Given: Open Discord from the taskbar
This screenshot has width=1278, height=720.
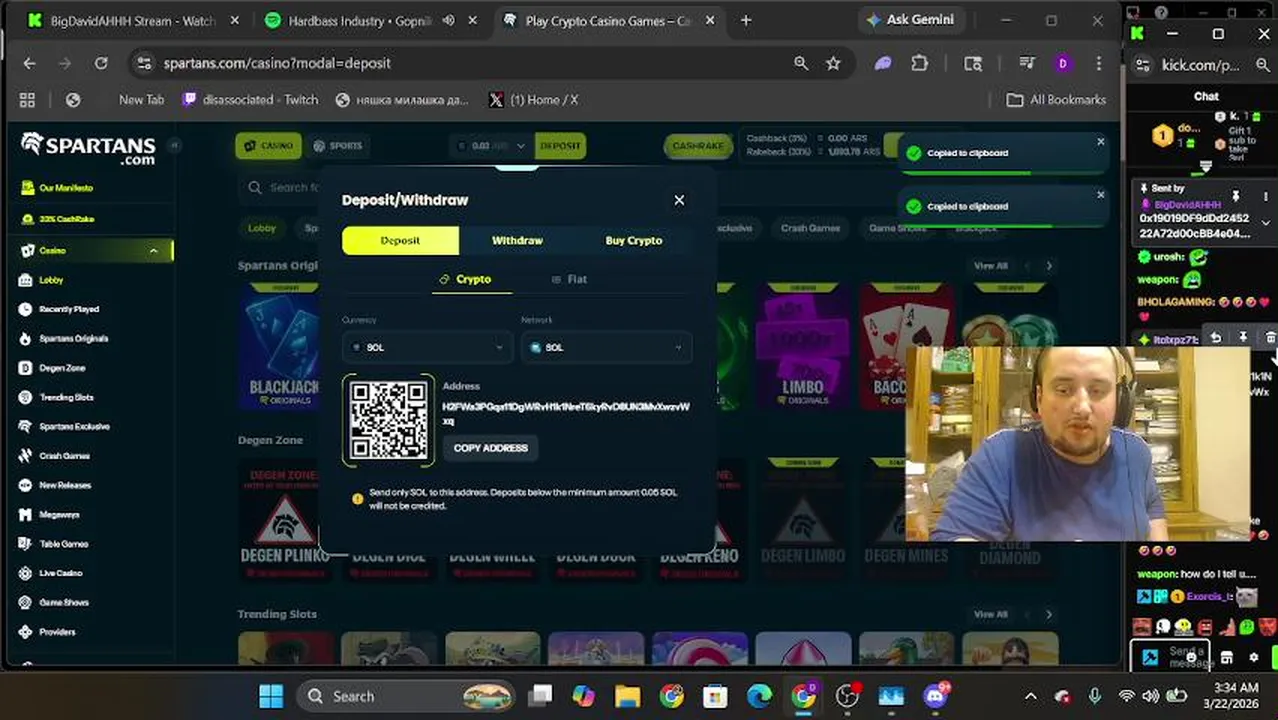Looking at the screenshot, I should click(x=937, y=696).
